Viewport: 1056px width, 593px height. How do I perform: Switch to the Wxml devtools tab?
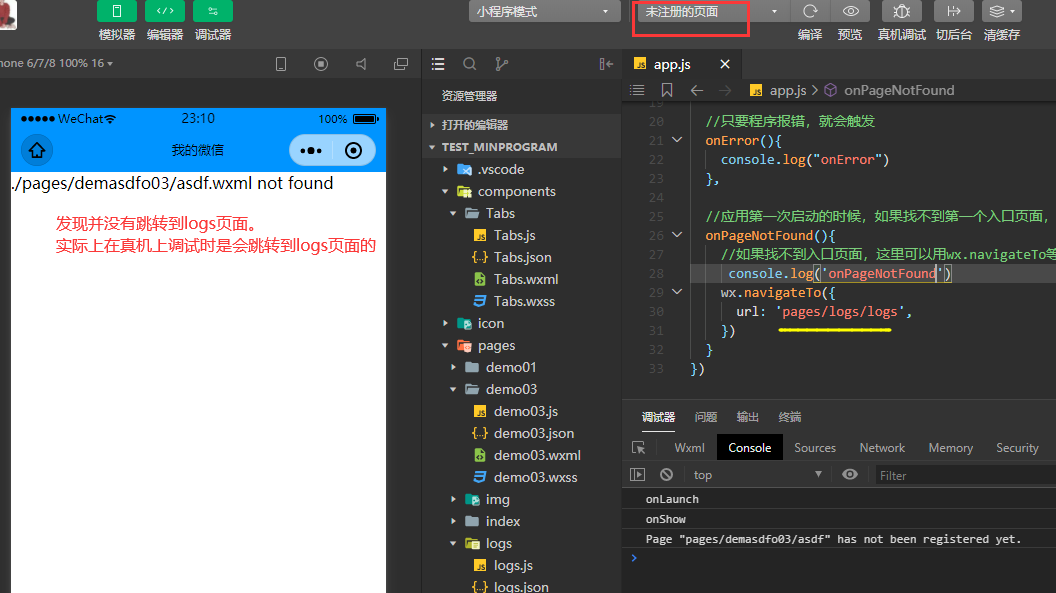click(x=689, y=448)
